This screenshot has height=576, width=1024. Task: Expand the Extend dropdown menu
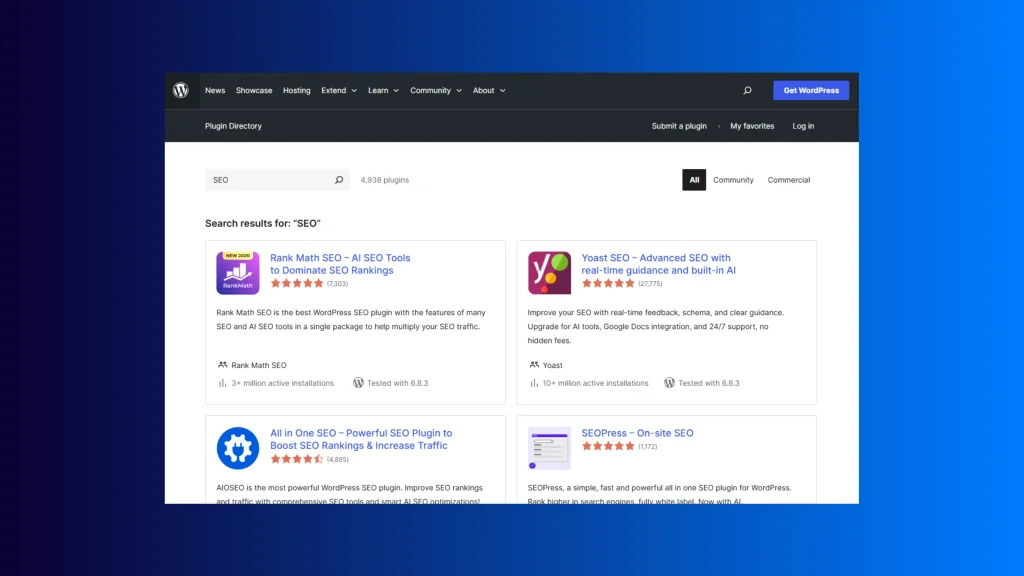point(338,90)
